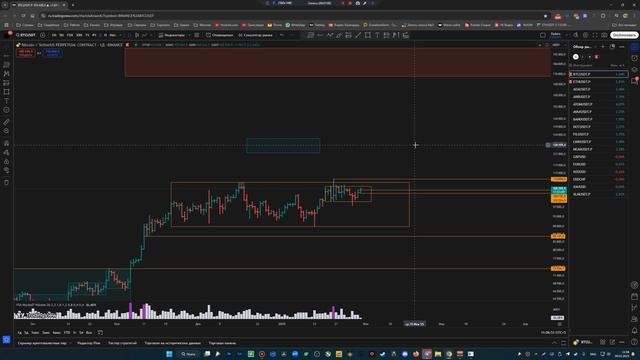Select XAUUSD in the watchlist
Image resolution: width=640 pixels, height=360 pixels.
coord(598,187)
